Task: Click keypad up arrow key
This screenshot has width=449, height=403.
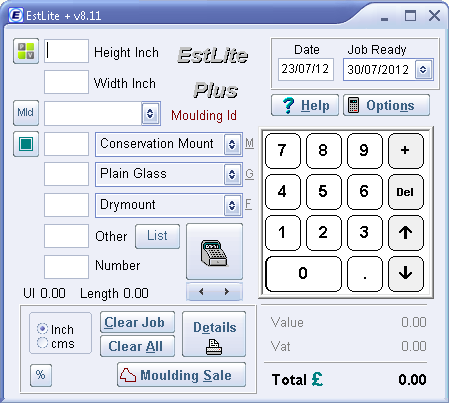Action: [x=406, y=232]
